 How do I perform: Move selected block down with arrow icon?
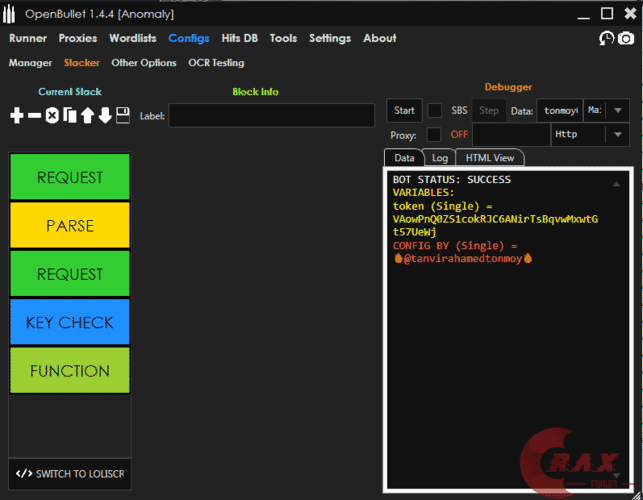tap(104, 116)
